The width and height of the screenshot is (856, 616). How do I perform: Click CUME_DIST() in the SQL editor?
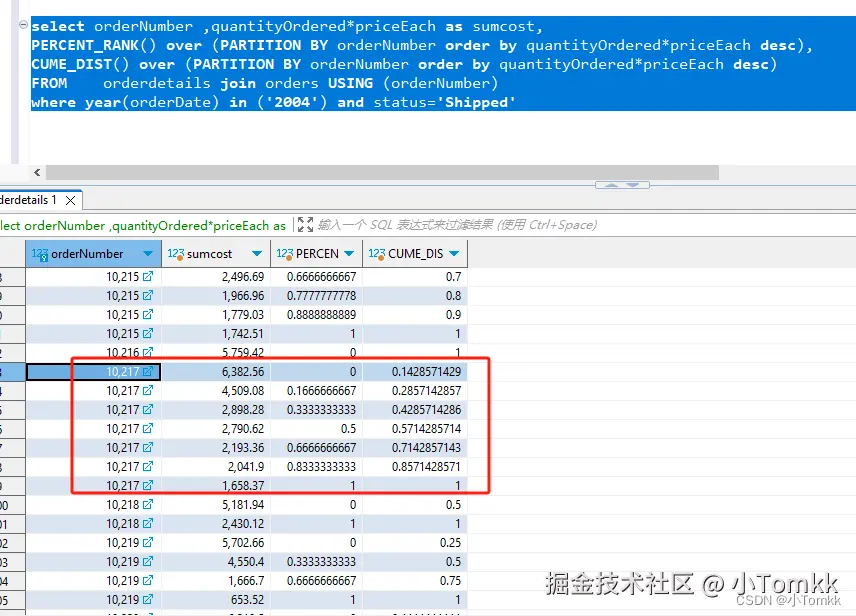point(80,64)
